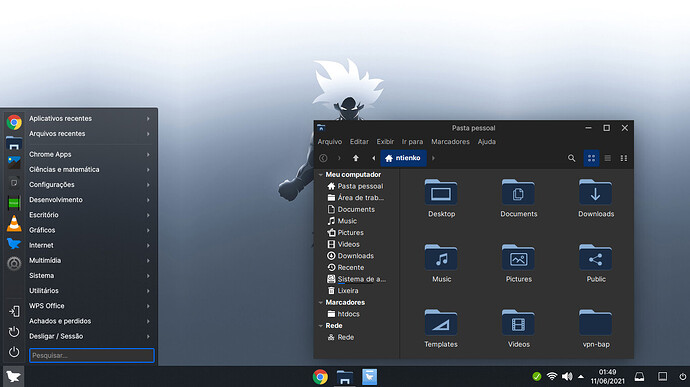
Task: Open blue bird icon in menu sidebar
Action: coord(14,243)
